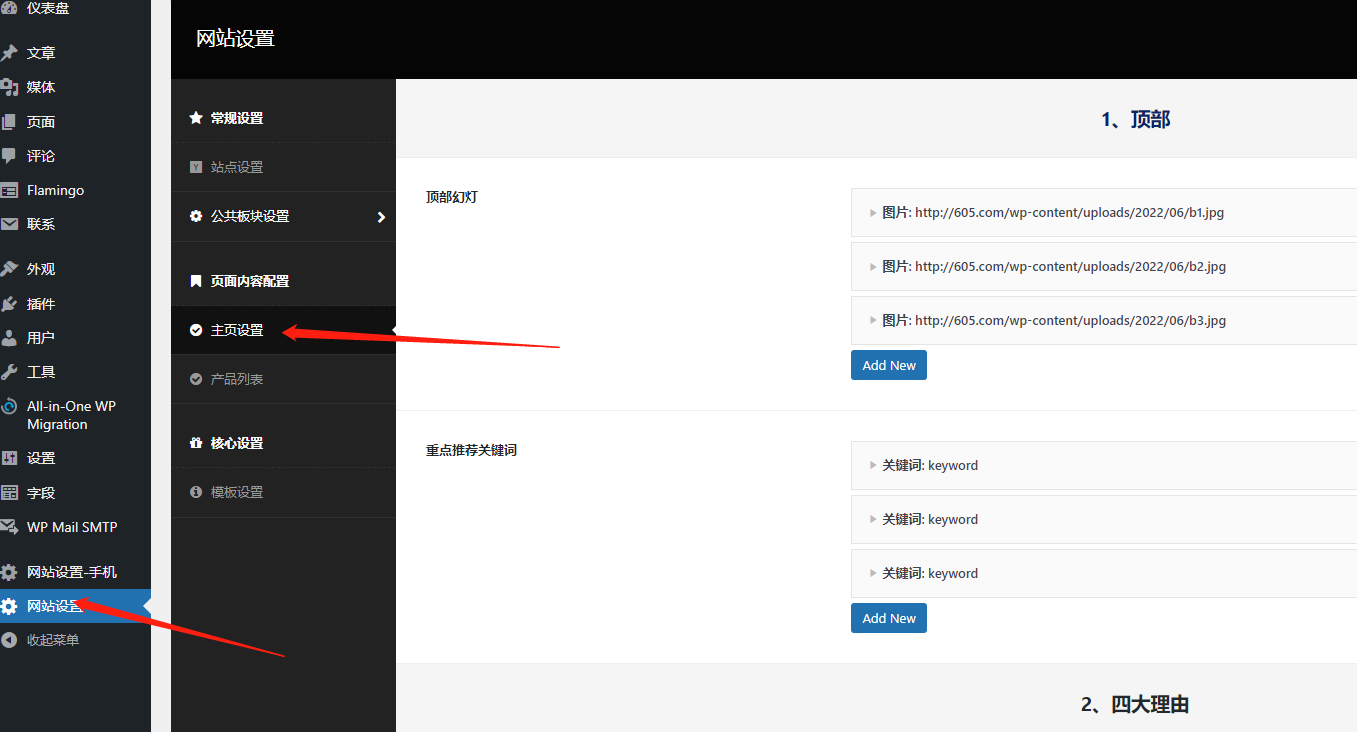The width and height of the screenshot is (1357, 732).
Task: Click Add New under 重点推荐关键词
Action: point(889,618)
